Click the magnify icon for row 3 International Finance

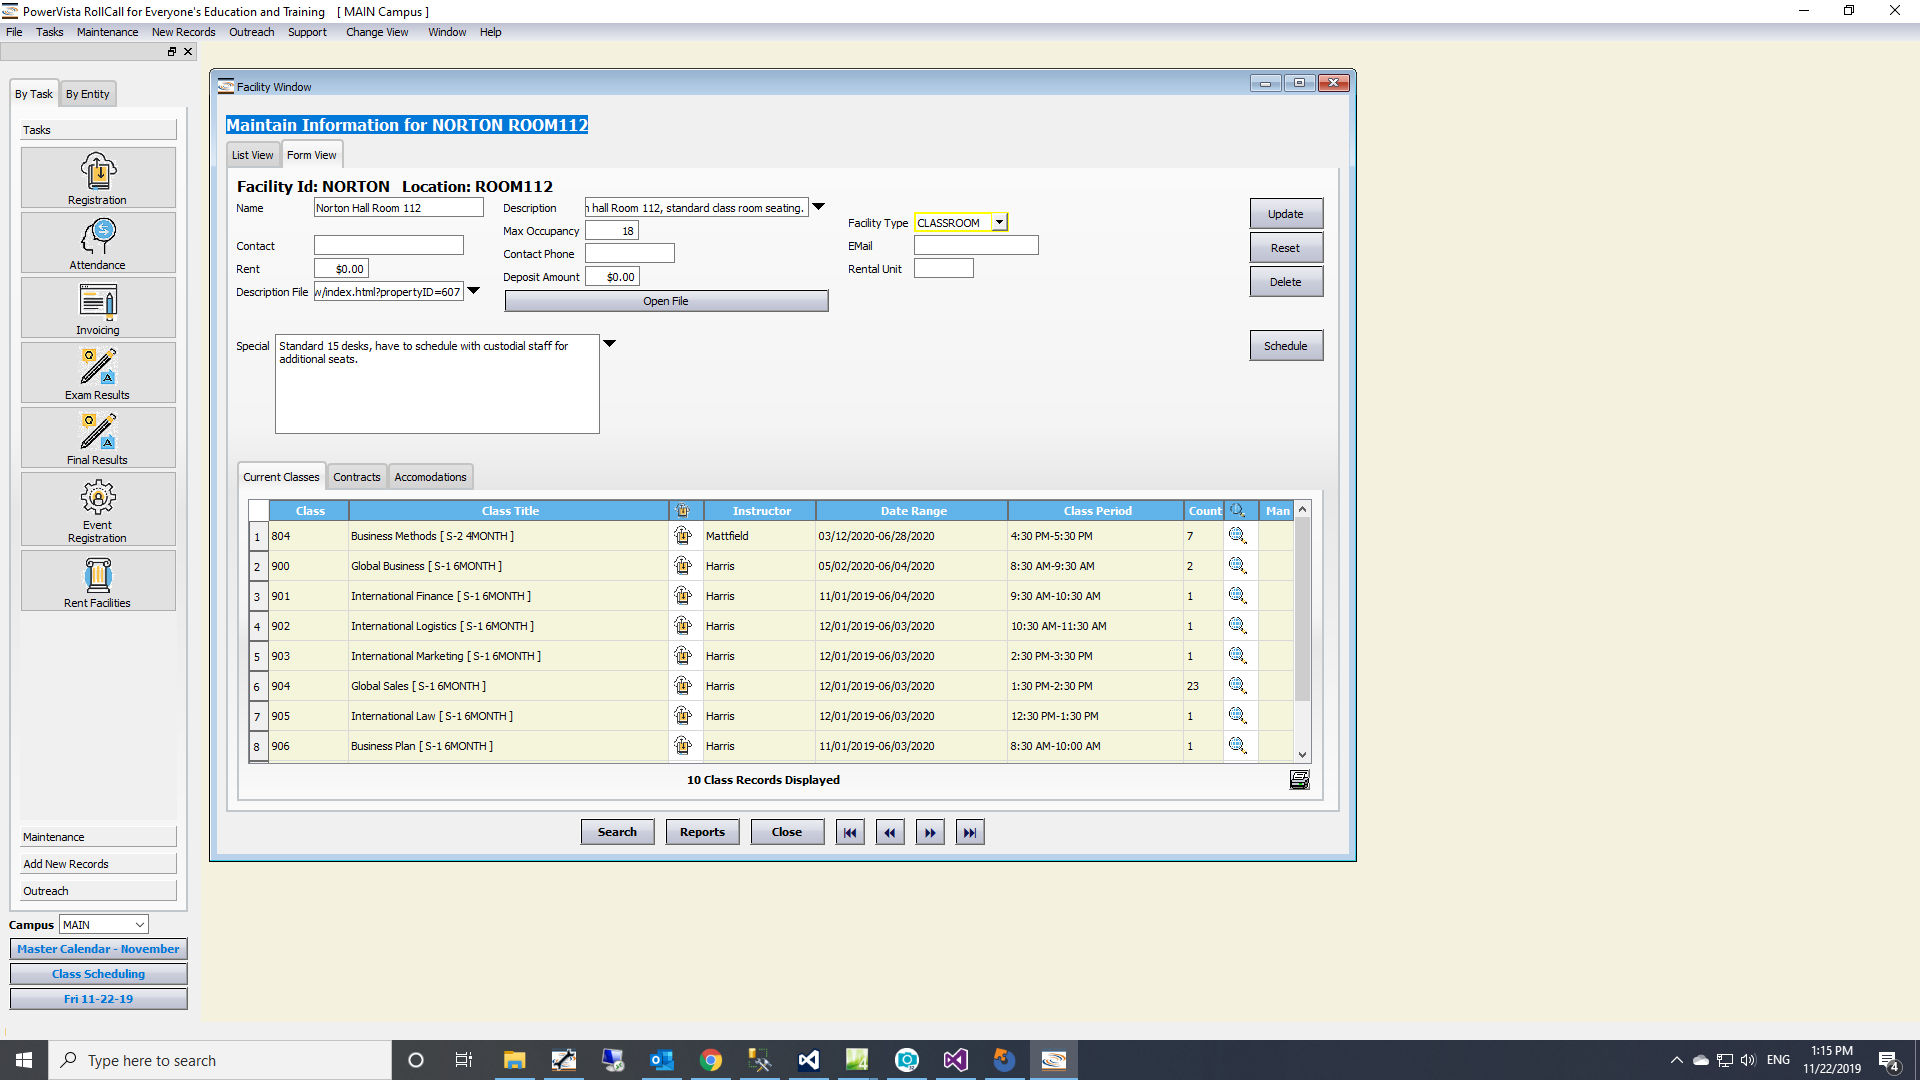[1237, 595]
